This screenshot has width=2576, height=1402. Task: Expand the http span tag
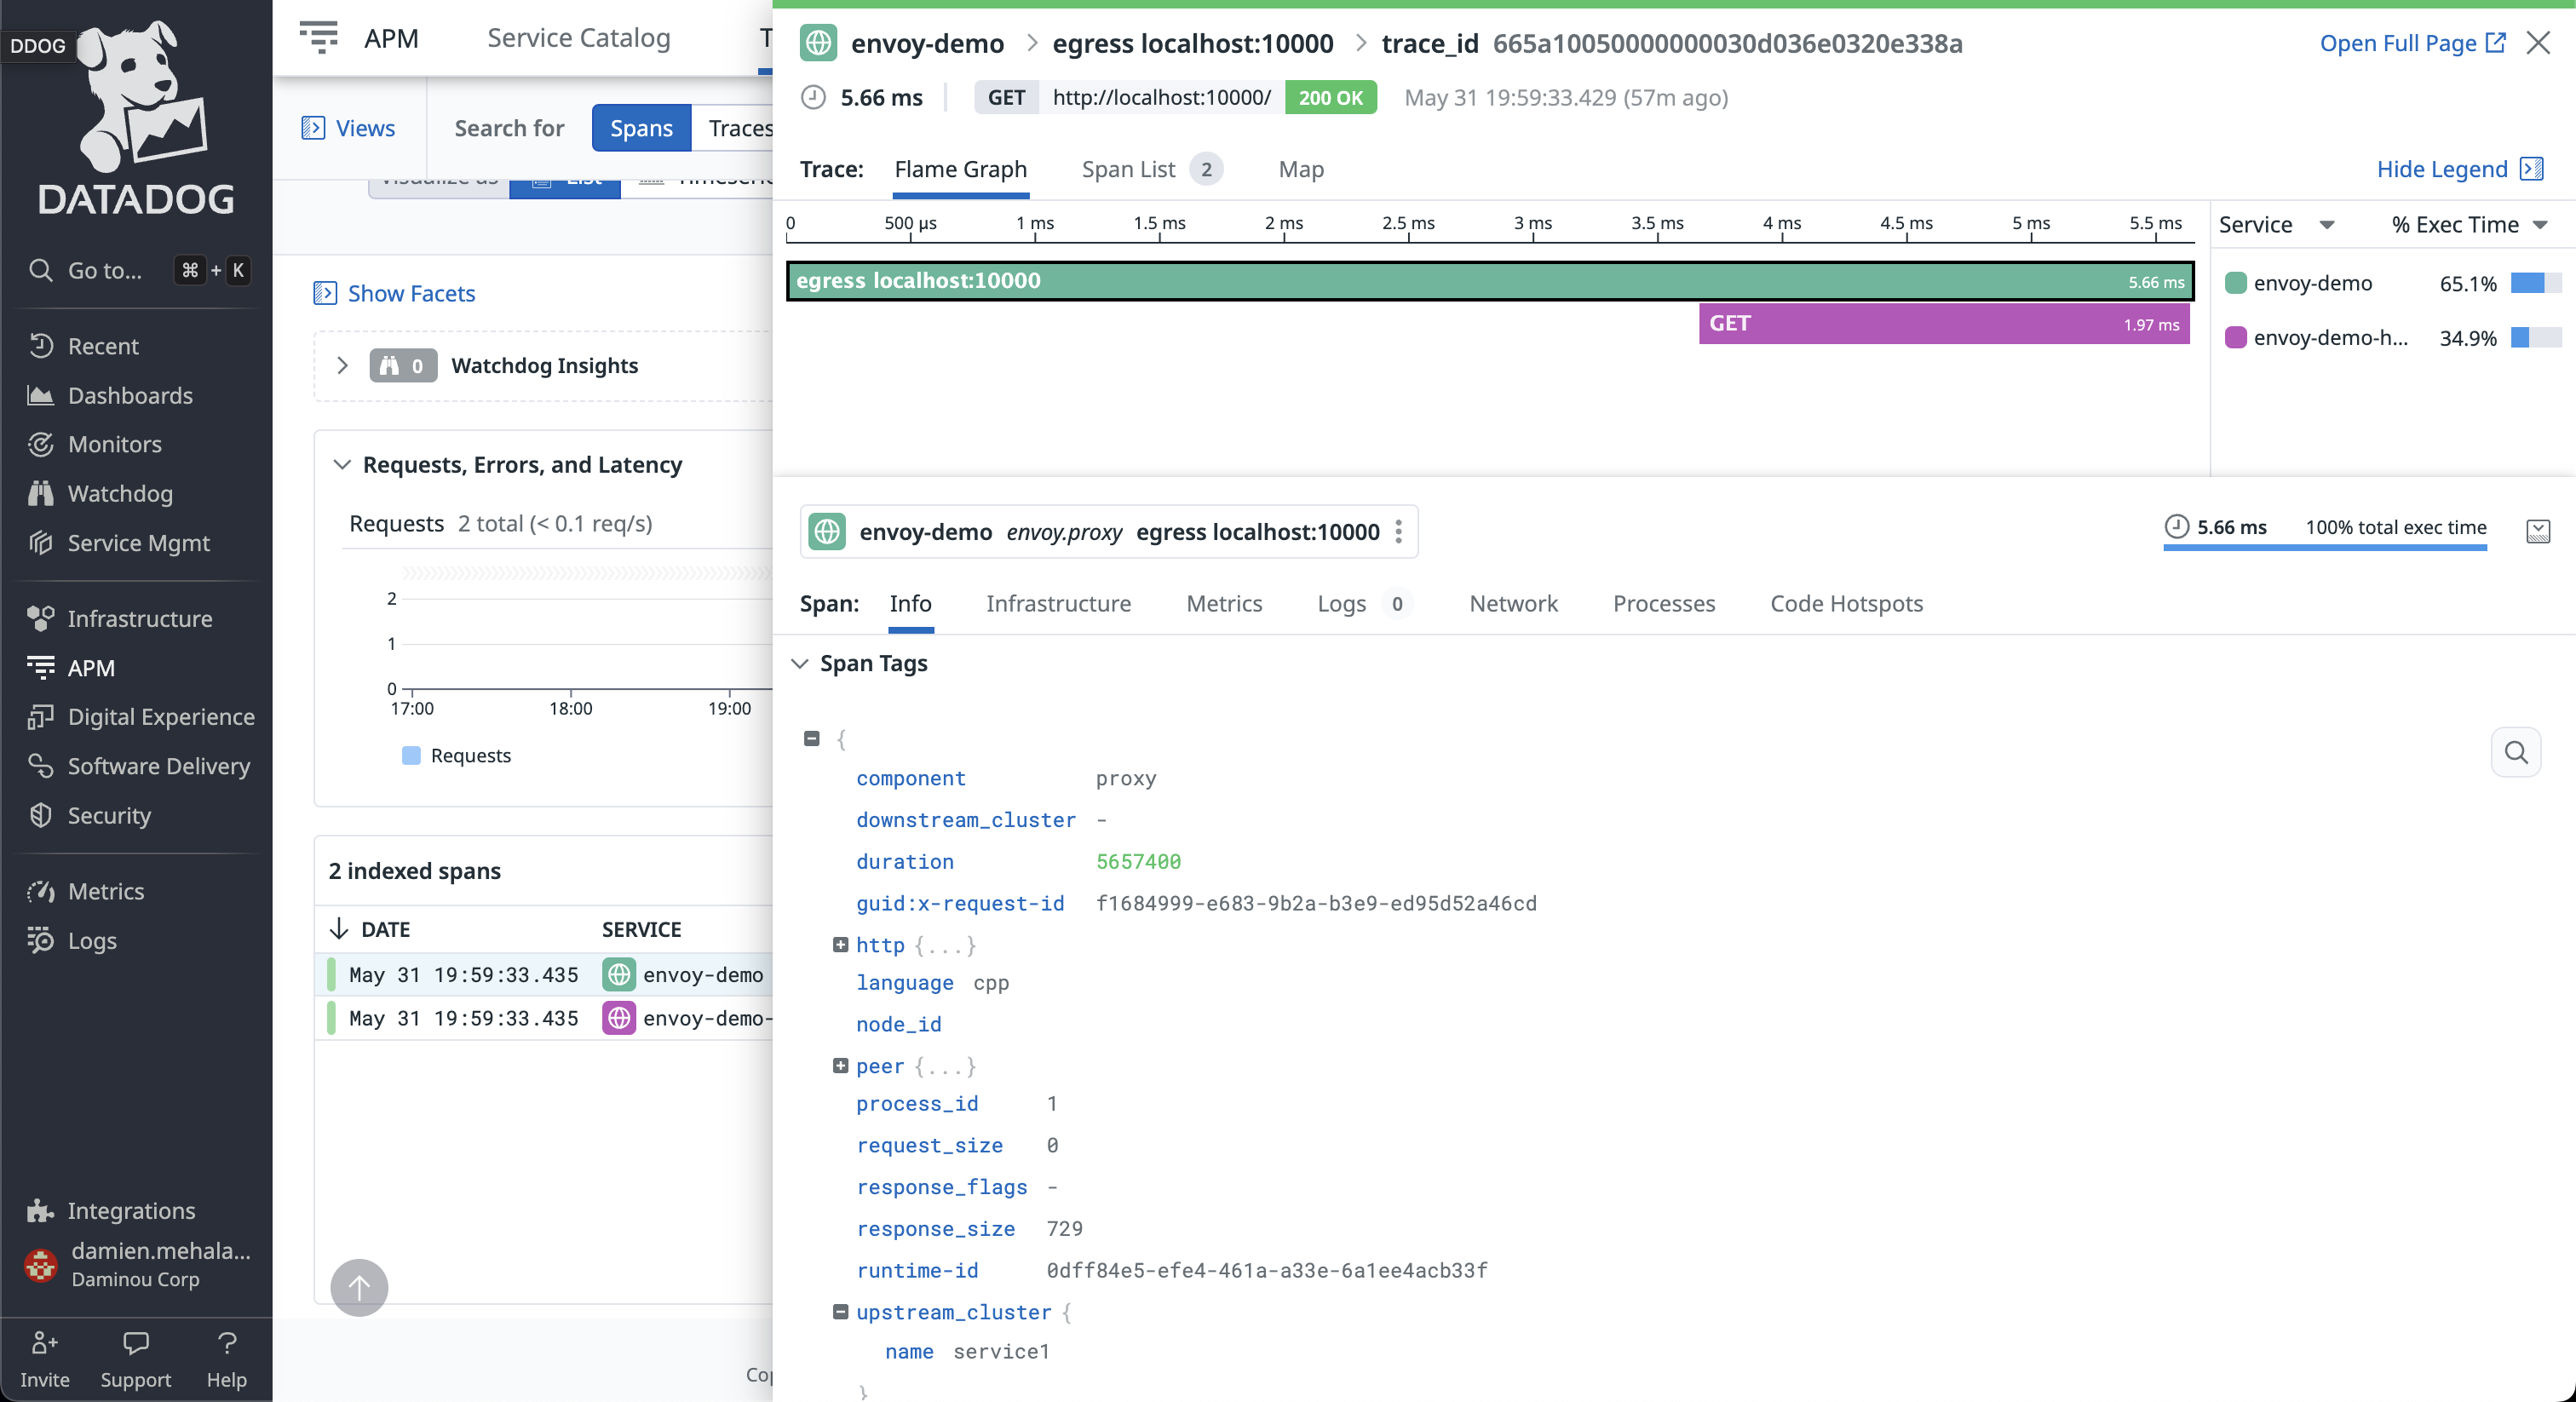pos(840,945)
